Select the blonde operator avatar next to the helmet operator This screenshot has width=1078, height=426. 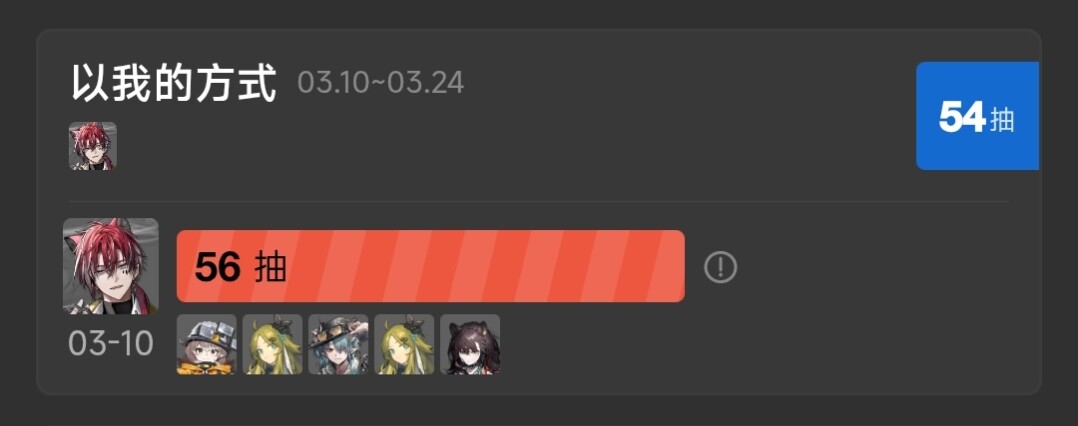pos(272,344)
